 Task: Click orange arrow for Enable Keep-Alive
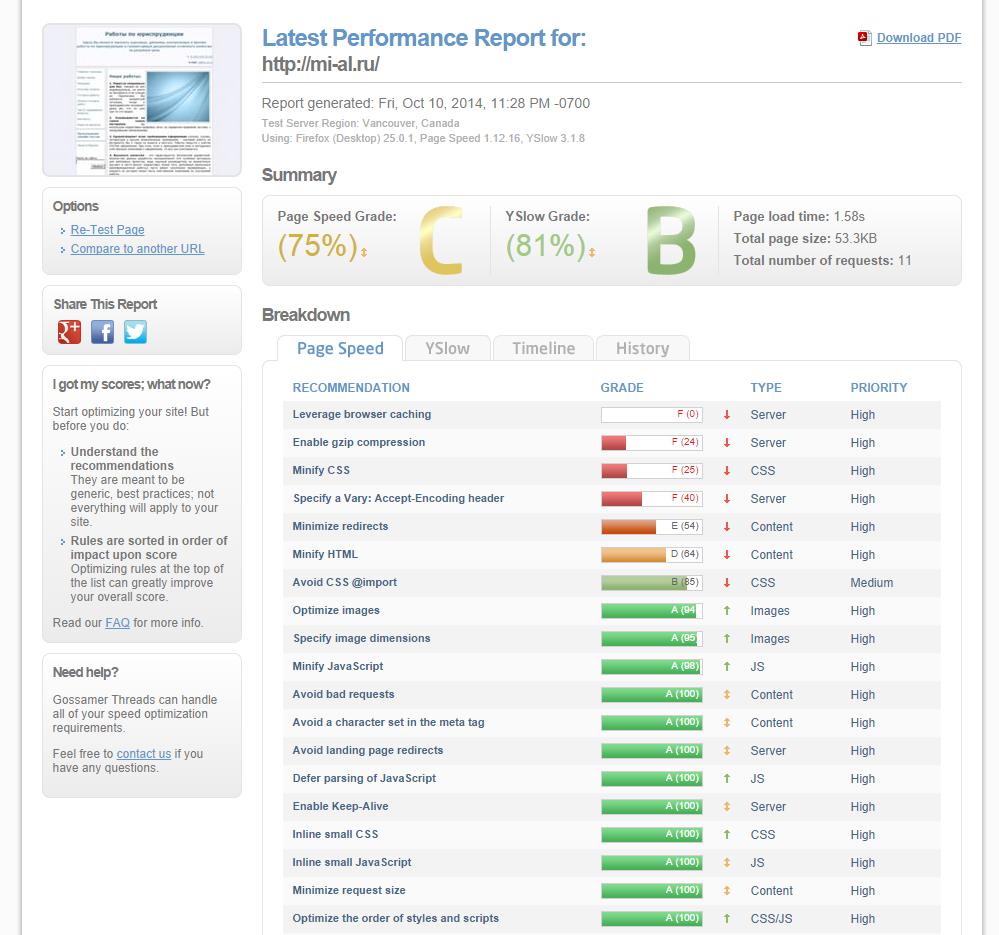[x=727, y=806]
